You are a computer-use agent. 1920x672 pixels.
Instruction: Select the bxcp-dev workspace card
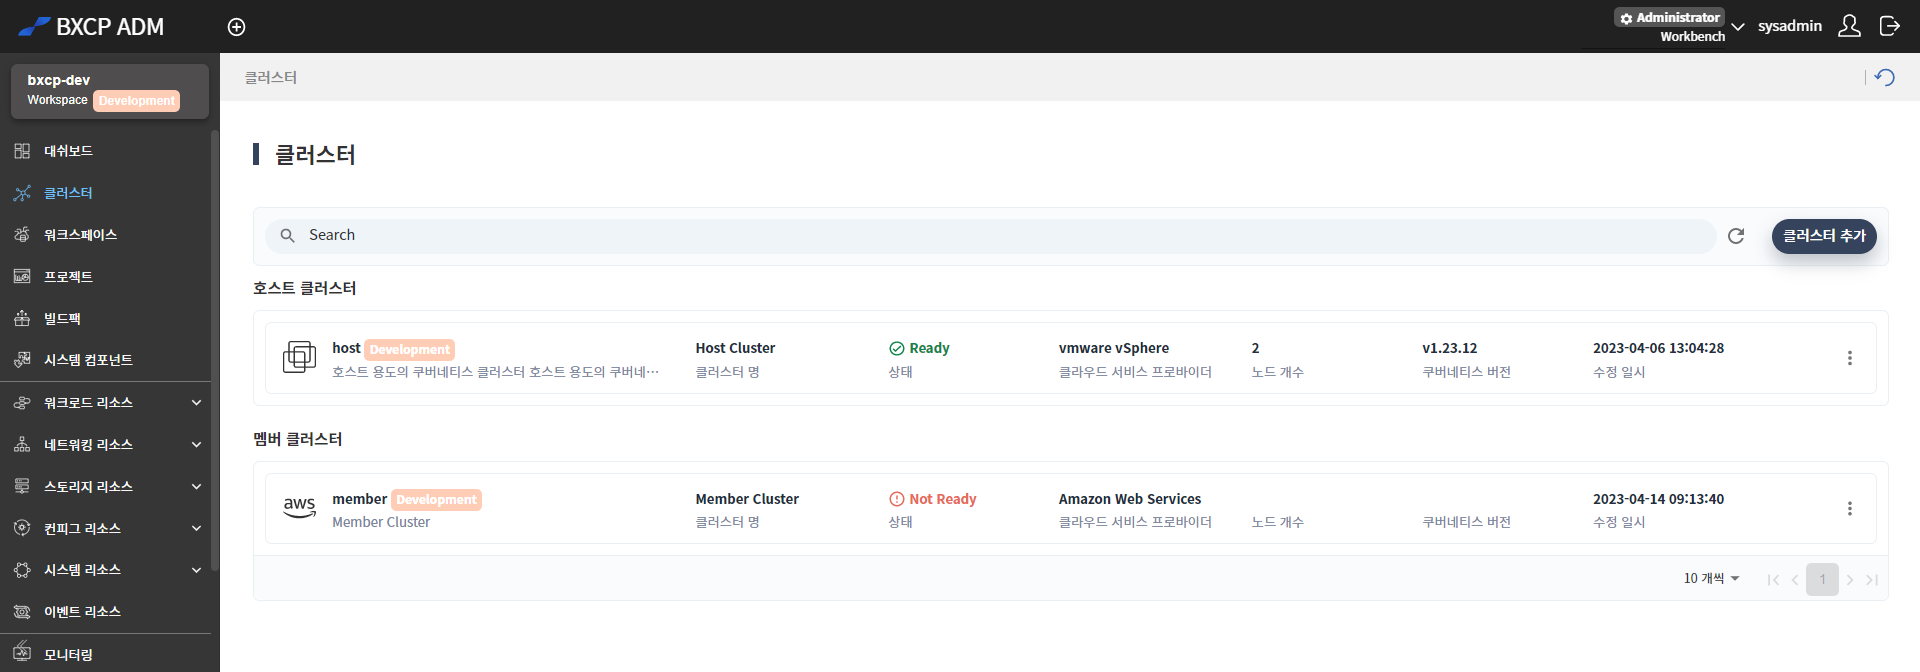(110, 90)
